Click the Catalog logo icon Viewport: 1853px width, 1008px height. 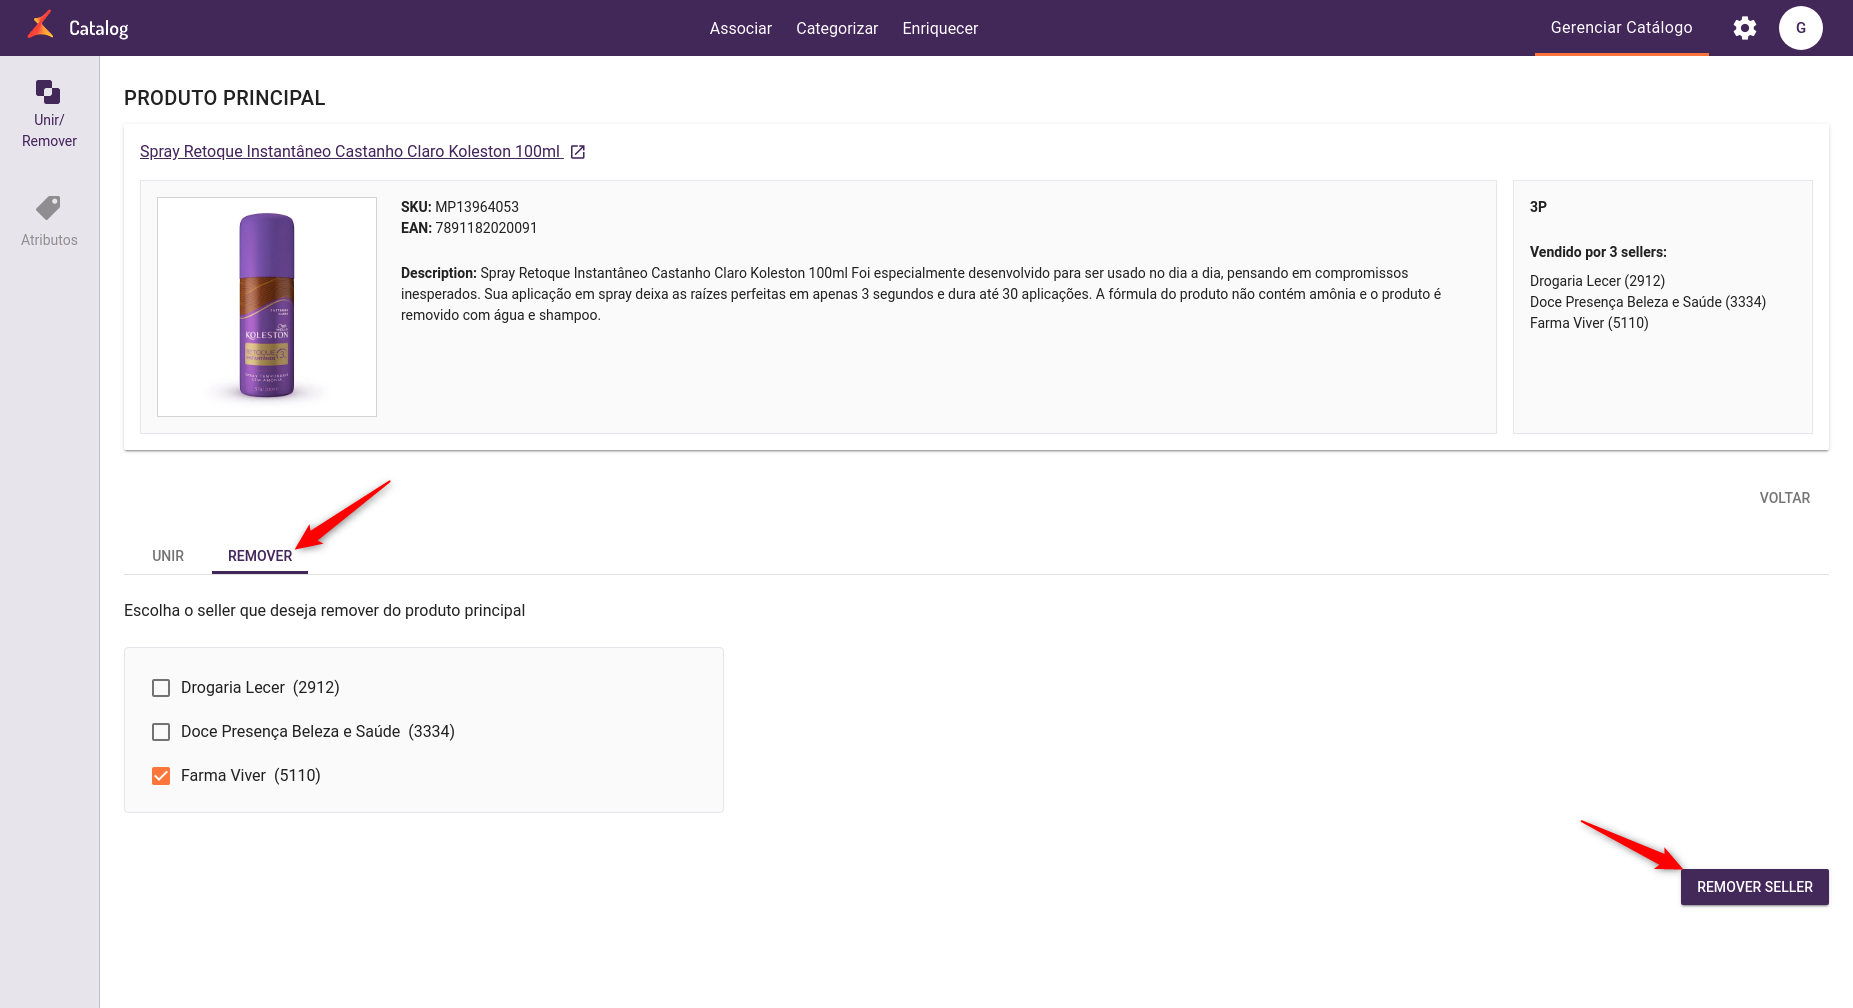click(x=41, y=26)
